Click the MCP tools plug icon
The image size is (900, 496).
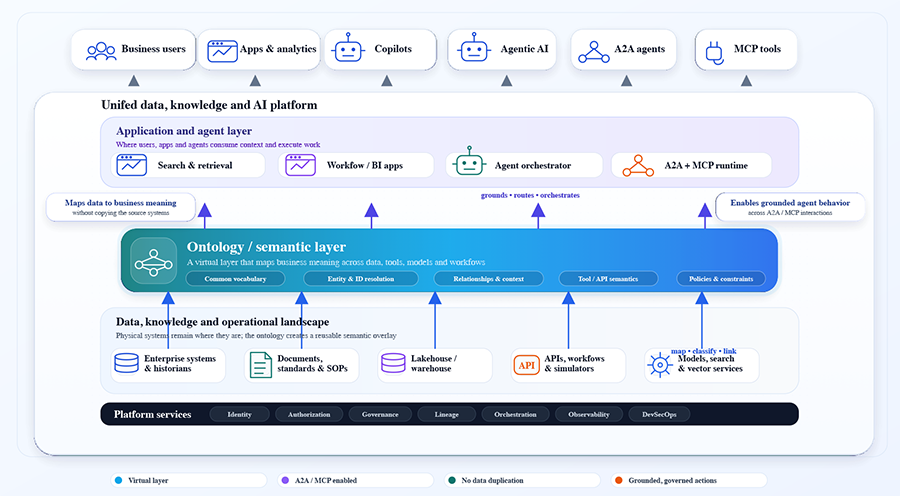click(x=715, y=49)
